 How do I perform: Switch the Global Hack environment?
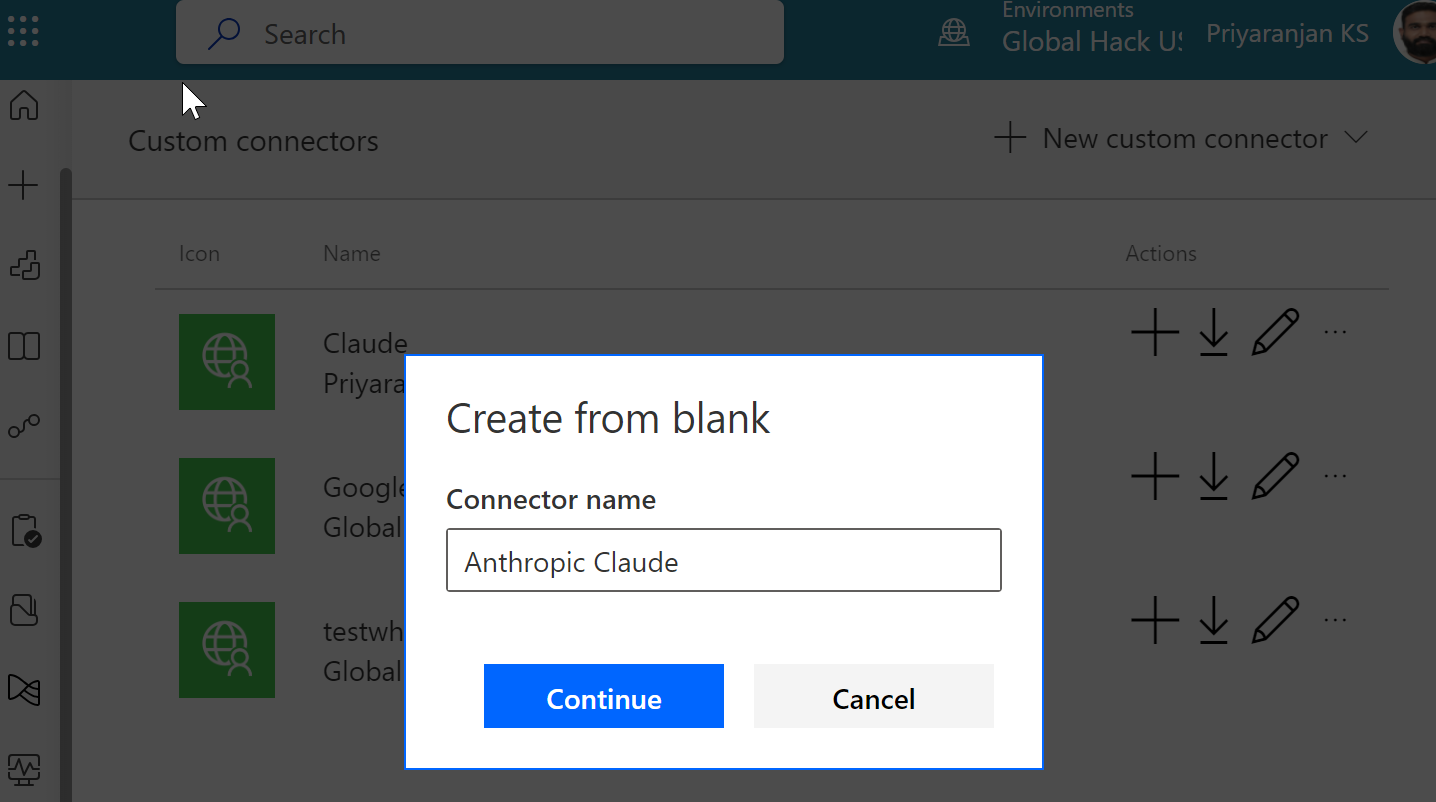click(x=1090, y=40)
